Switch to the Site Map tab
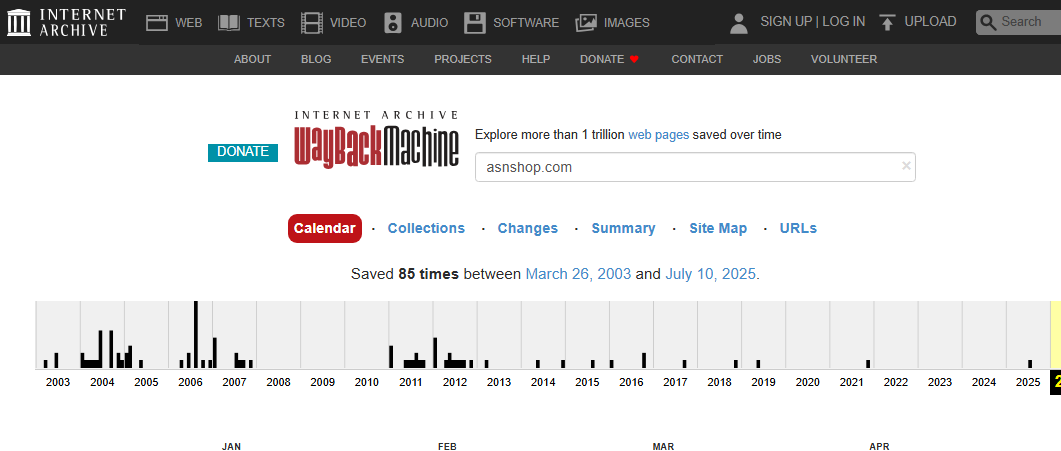This screenshot has height=451, width=1061. [718, 229]
